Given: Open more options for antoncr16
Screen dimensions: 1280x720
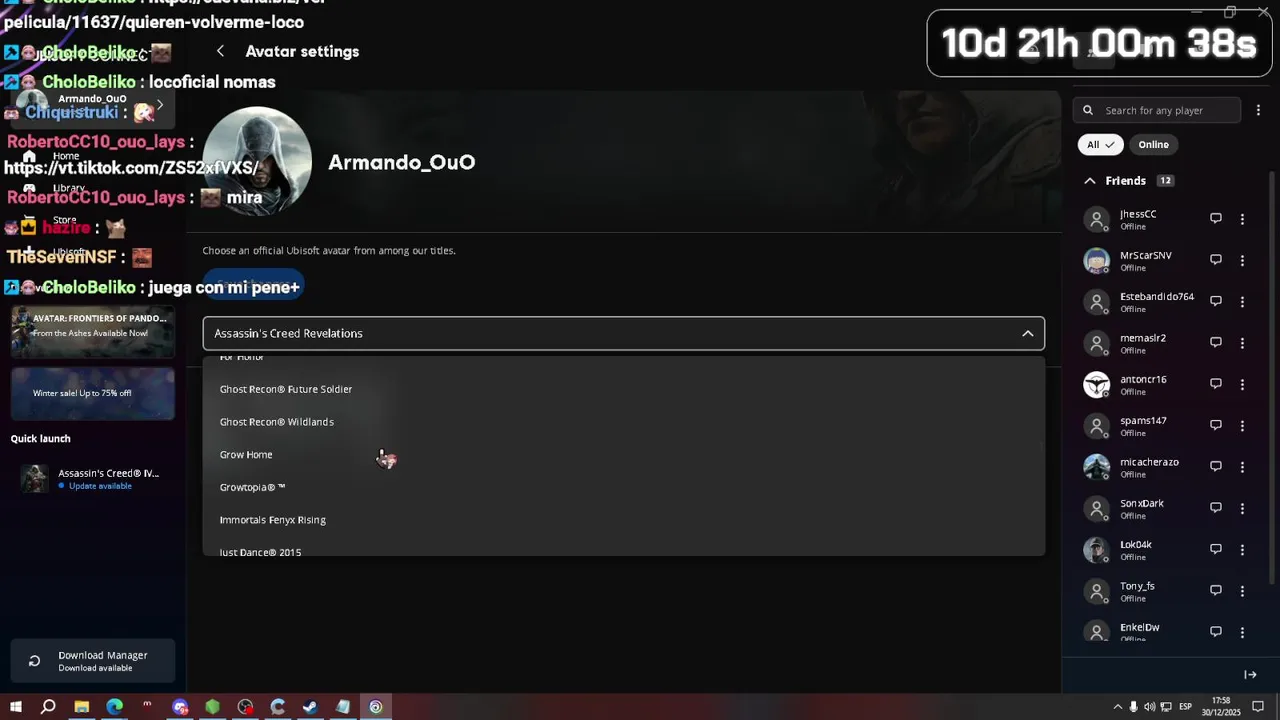Looking at the screenshot, I should pyautogui.click(x=1242, y=384).
